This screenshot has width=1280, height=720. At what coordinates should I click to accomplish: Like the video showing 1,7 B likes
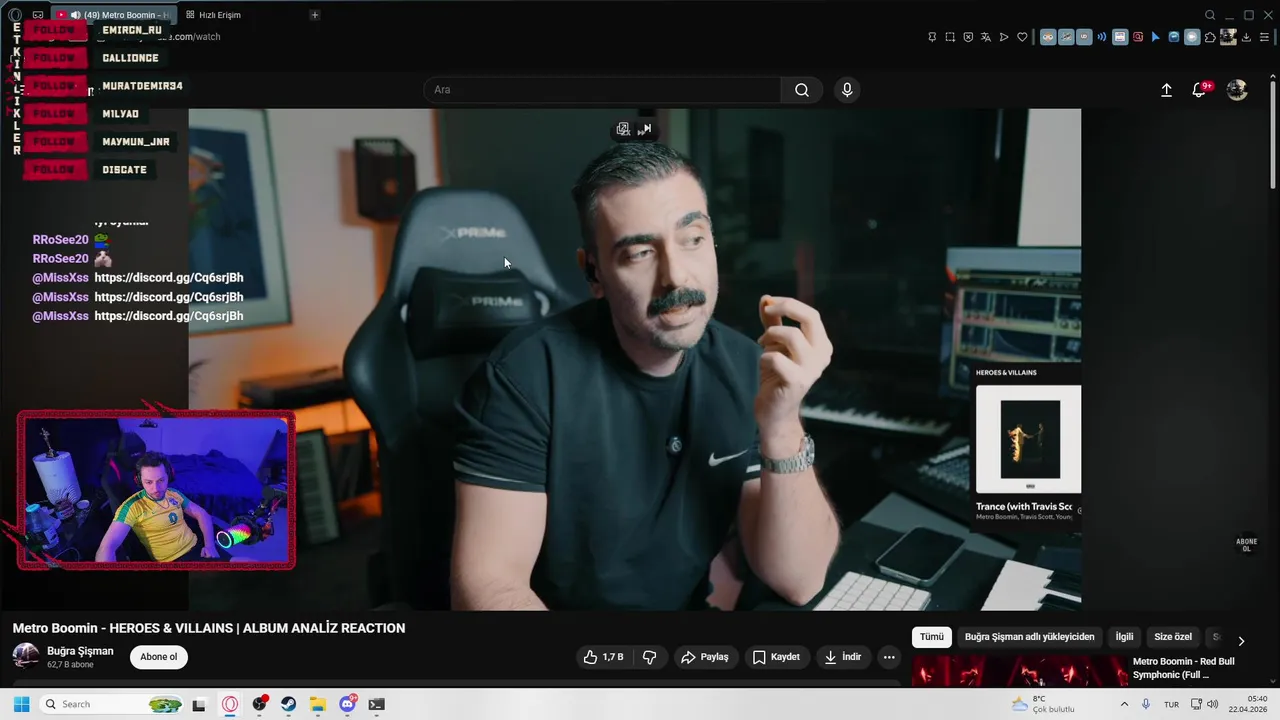(604, 657)
